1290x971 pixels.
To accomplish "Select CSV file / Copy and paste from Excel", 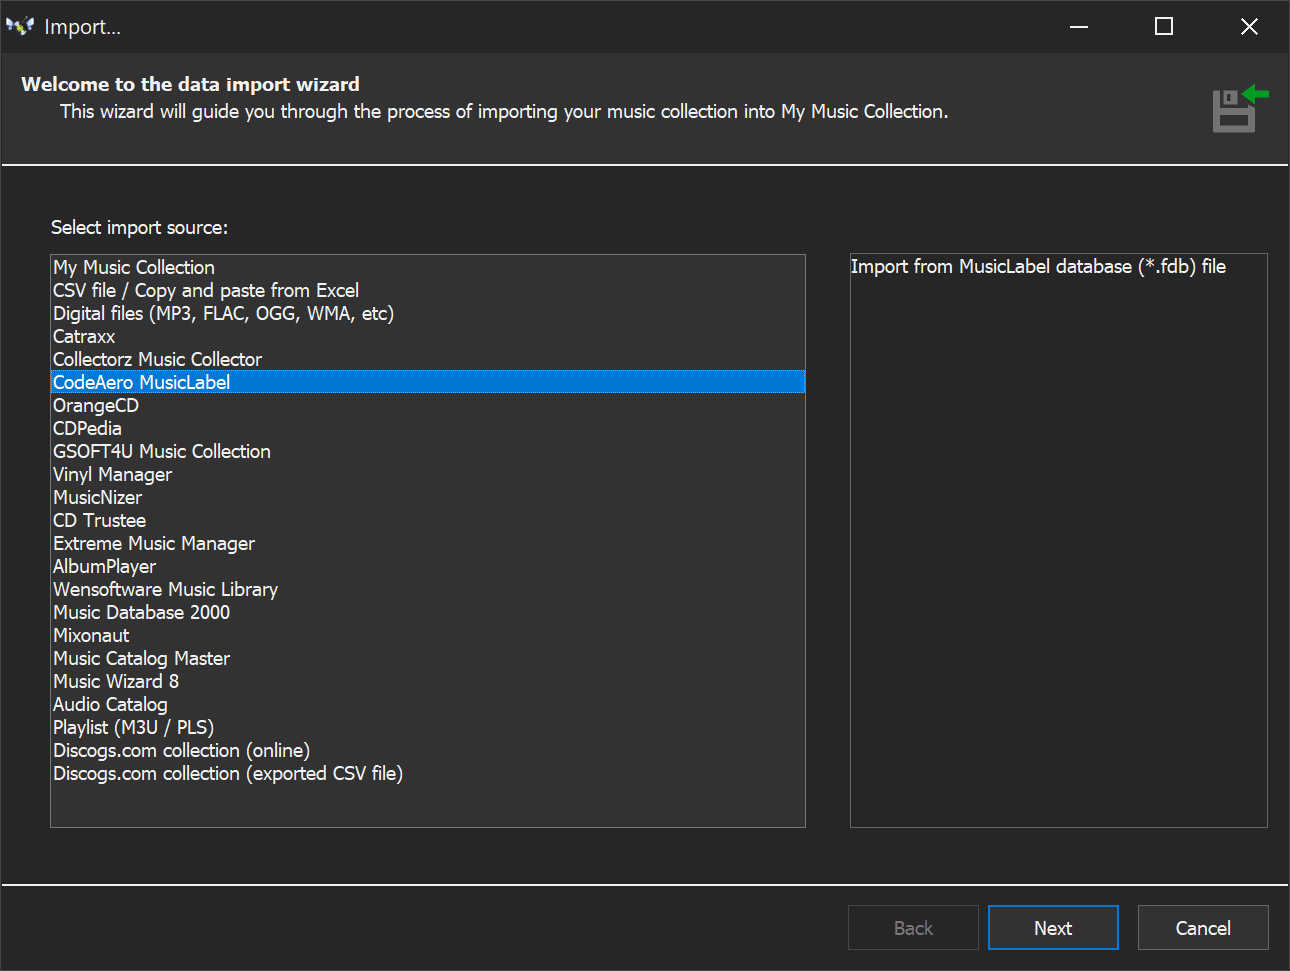I will (428, 290).
